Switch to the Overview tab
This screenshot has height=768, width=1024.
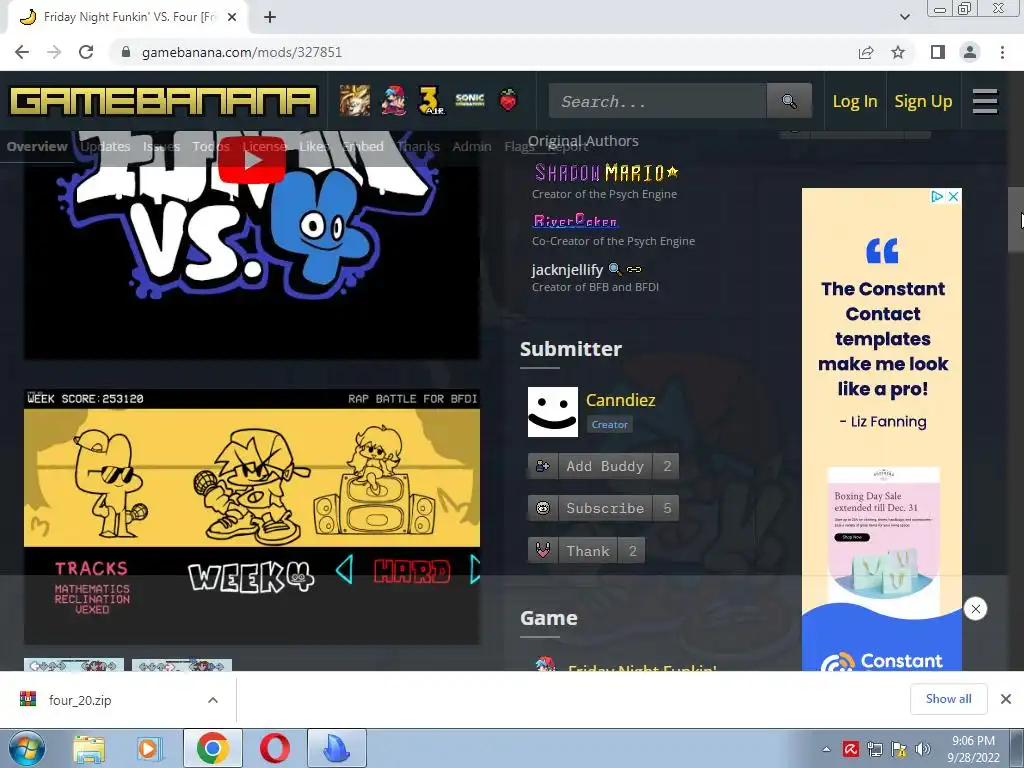click(37, 146)
